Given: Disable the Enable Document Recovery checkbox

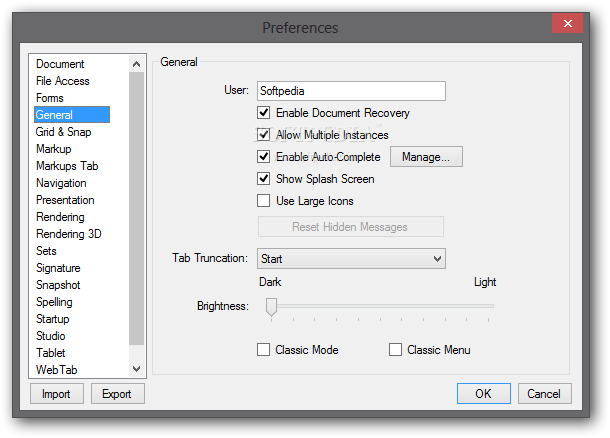Looking at the screenshot, I should [263, 113].
